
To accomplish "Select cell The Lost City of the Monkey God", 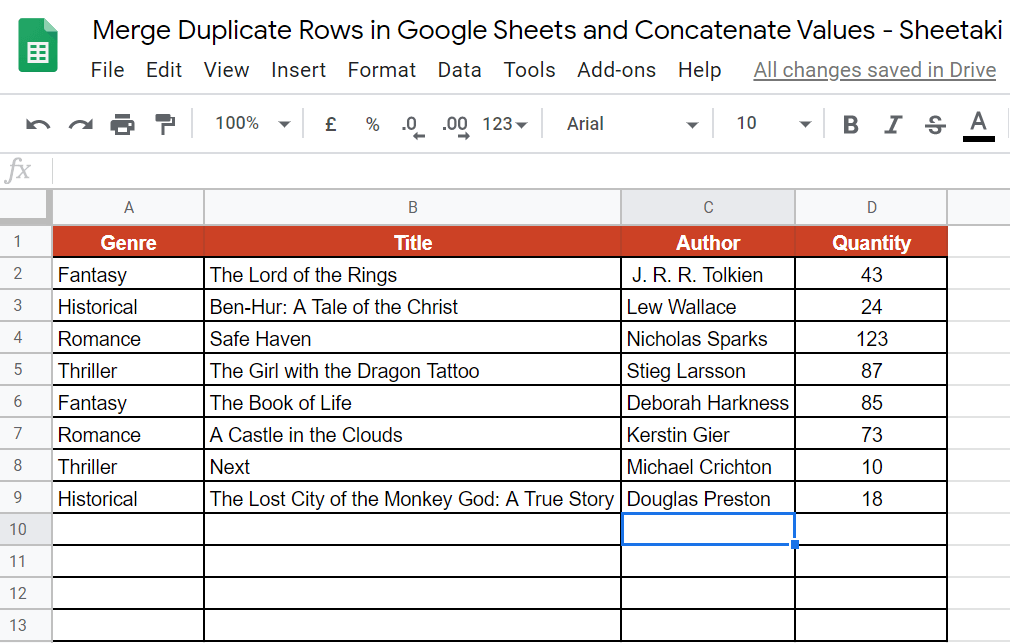I will 412,499.
